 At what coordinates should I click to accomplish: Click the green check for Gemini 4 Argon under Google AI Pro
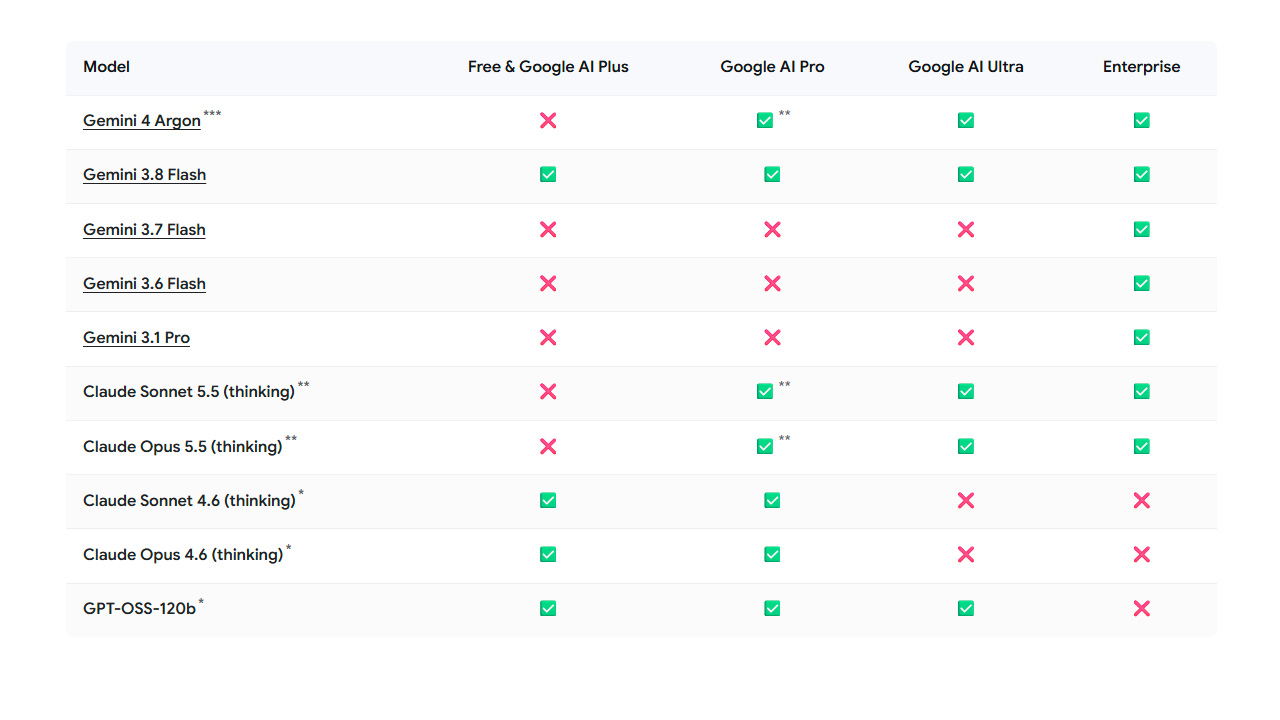tap(765, 121)
